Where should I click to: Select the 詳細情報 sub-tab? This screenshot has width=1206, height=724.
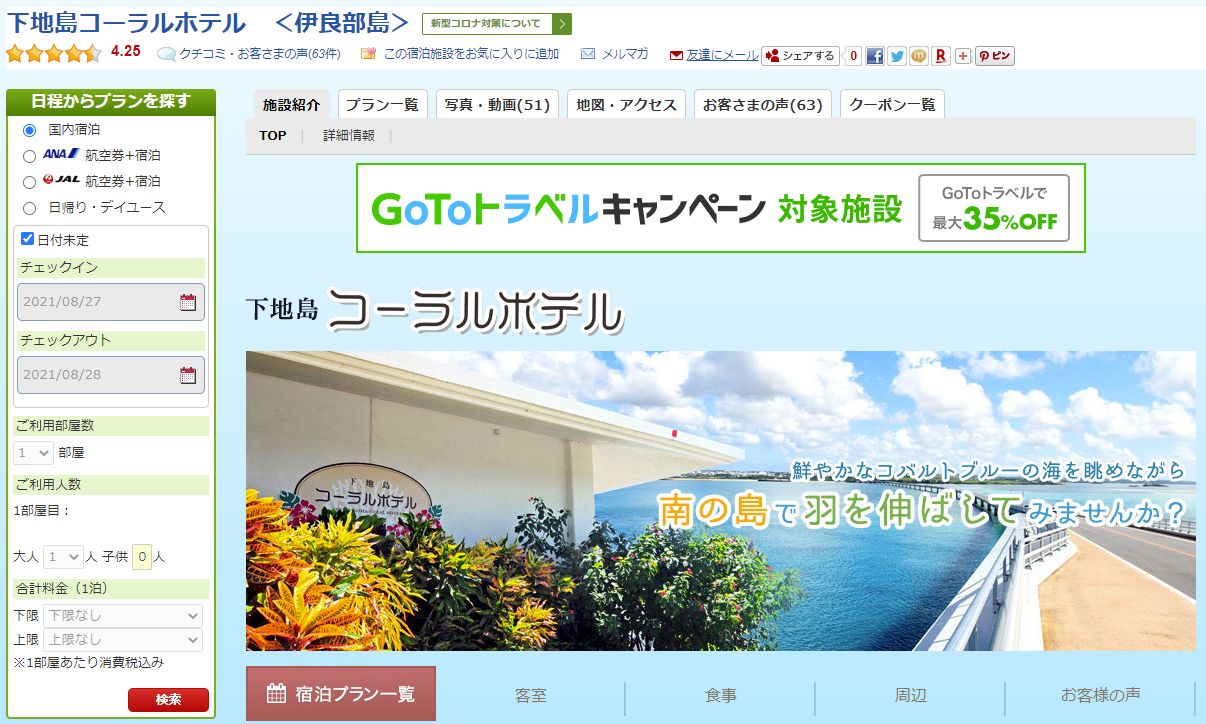(x=349, y=135)
